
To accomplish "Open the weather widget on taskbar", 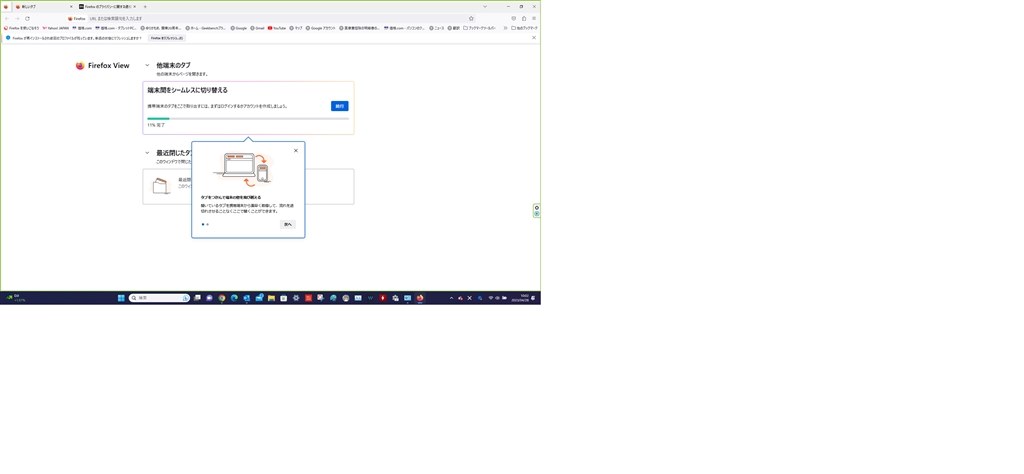I will 16,298.
